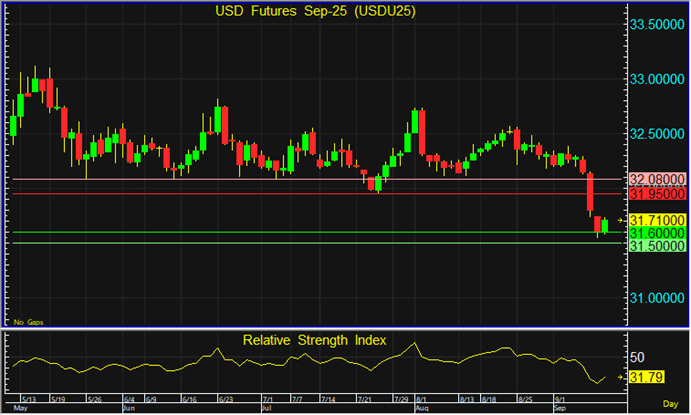Click the 31.00000 price axis label
This screenshot has width=691, height=415.
[x=657, y=298]
